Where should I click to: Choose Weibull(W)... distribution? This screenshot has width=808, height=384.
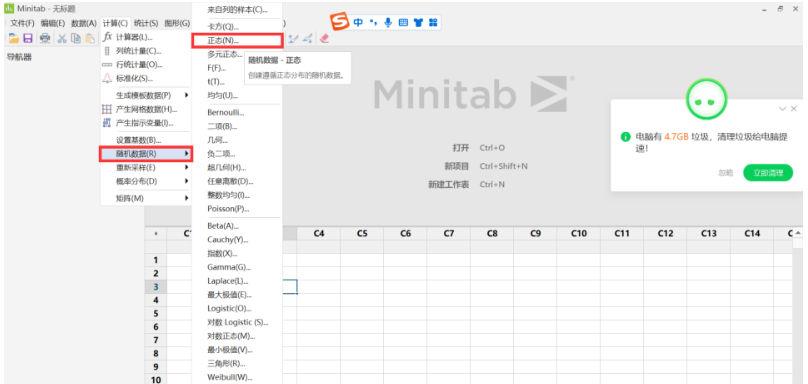point(237,377)
